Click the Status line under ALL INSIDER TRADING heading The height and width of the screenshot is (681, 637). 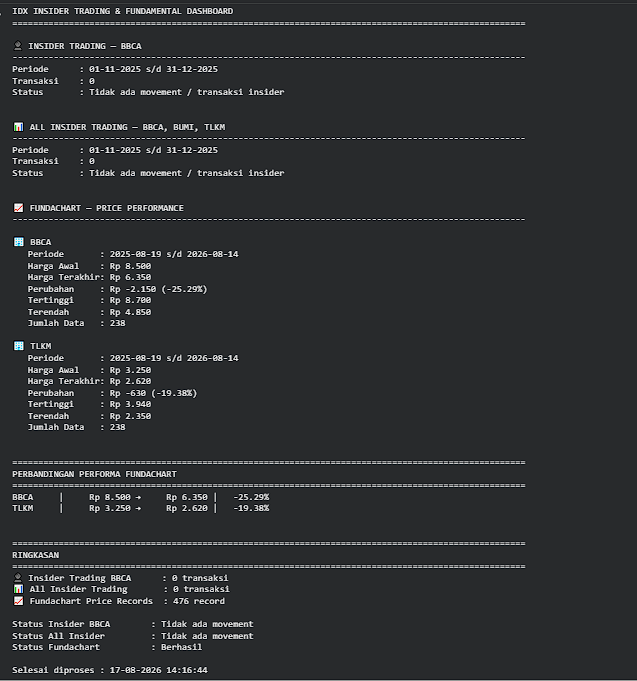[x=148, y=173]
